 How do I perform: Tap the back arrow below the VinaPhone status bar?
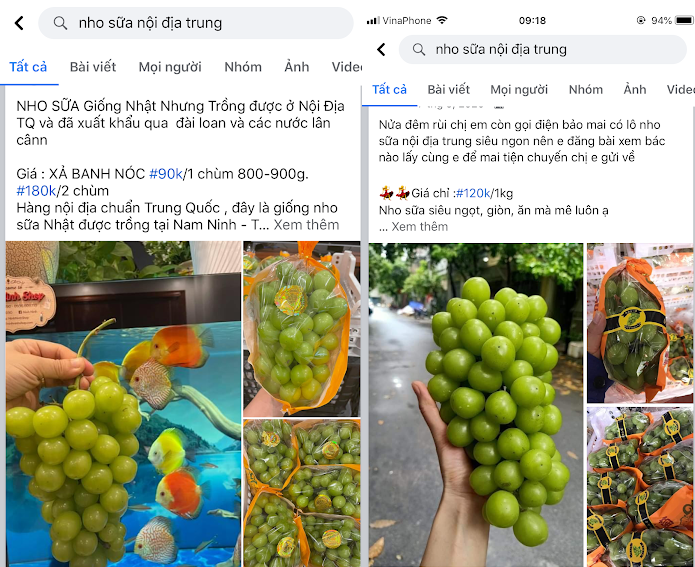(x=381, y=50)
